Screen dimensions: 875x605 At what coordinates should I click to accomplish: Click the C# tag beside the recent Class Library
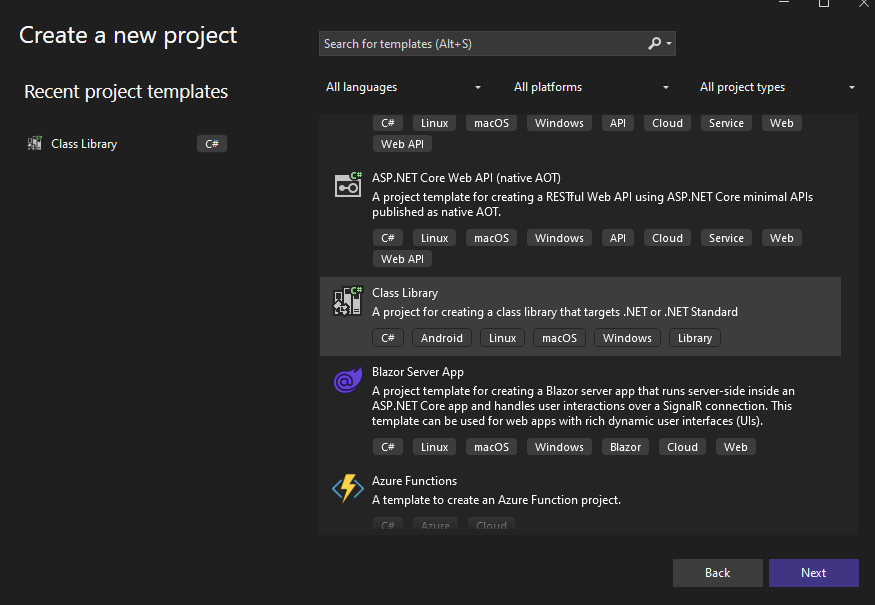[212, 143]
